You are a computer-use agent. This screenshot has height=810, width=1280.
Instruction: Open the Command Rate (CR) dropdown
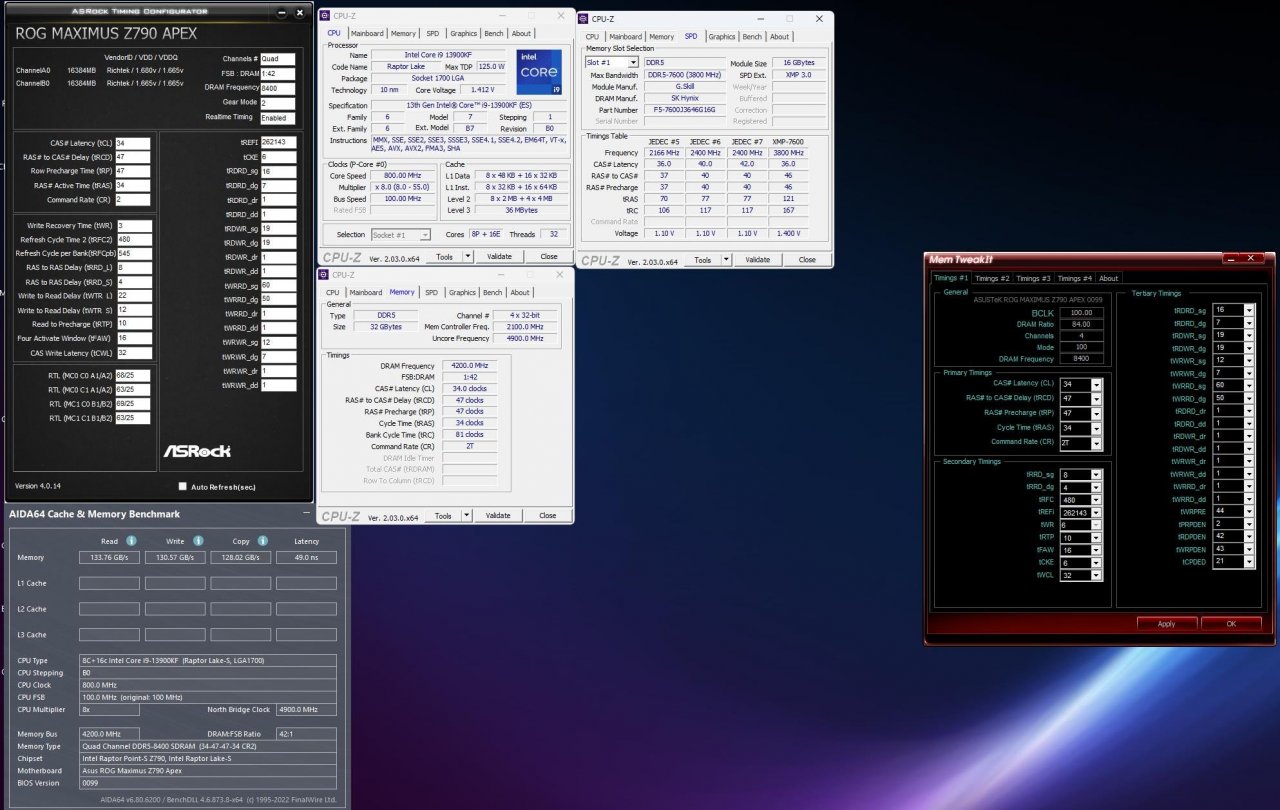(1096, 442)
